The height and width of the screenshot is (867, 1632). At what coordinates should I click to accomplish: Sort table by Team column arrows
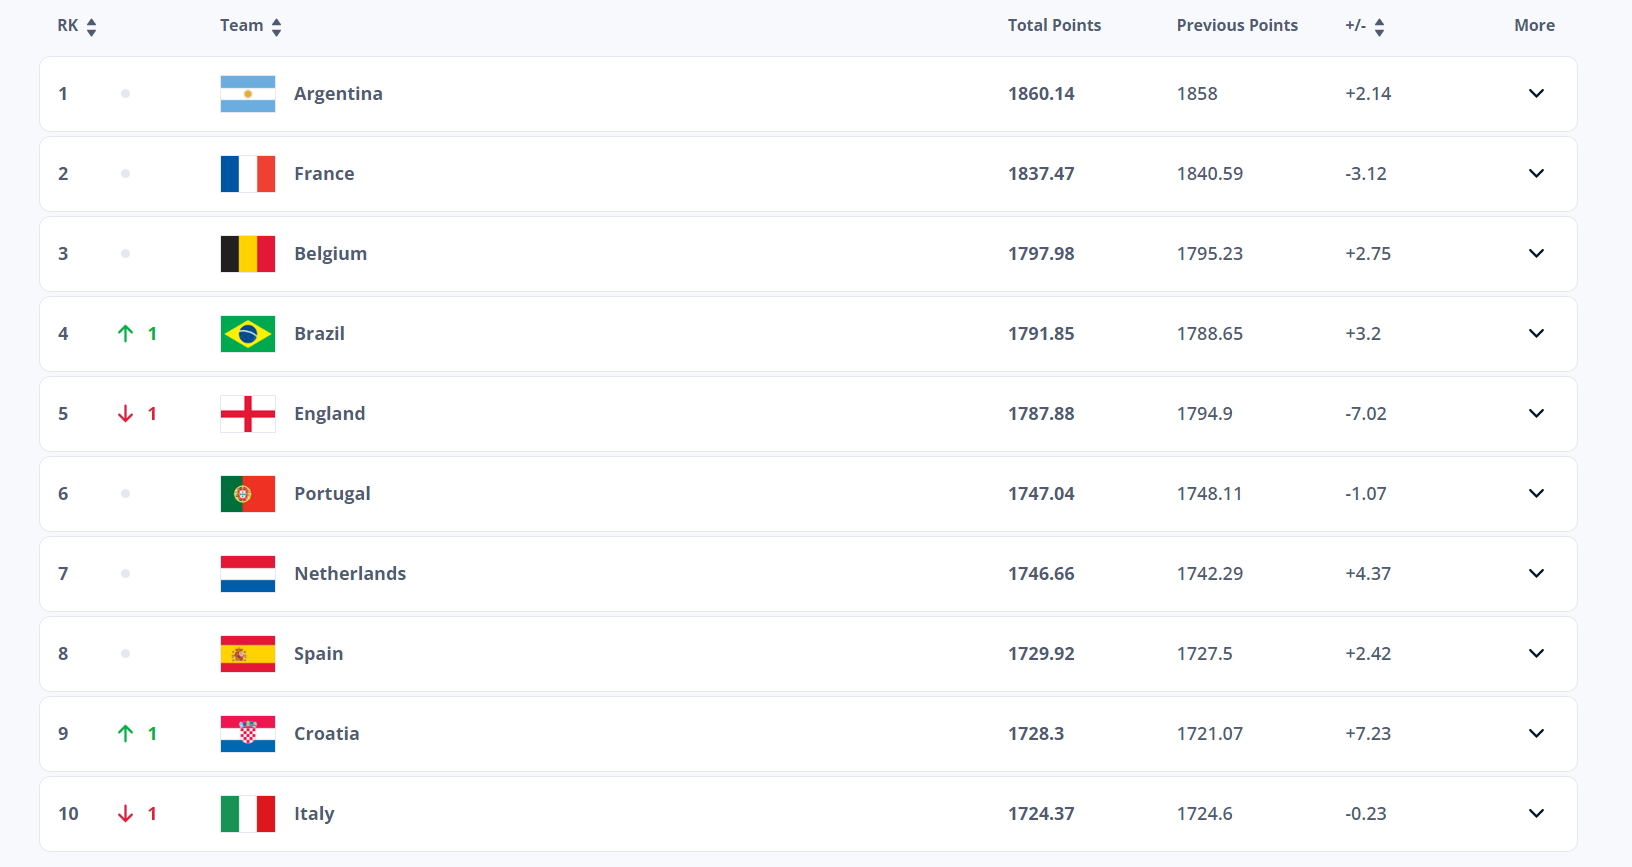coord(276,27)
